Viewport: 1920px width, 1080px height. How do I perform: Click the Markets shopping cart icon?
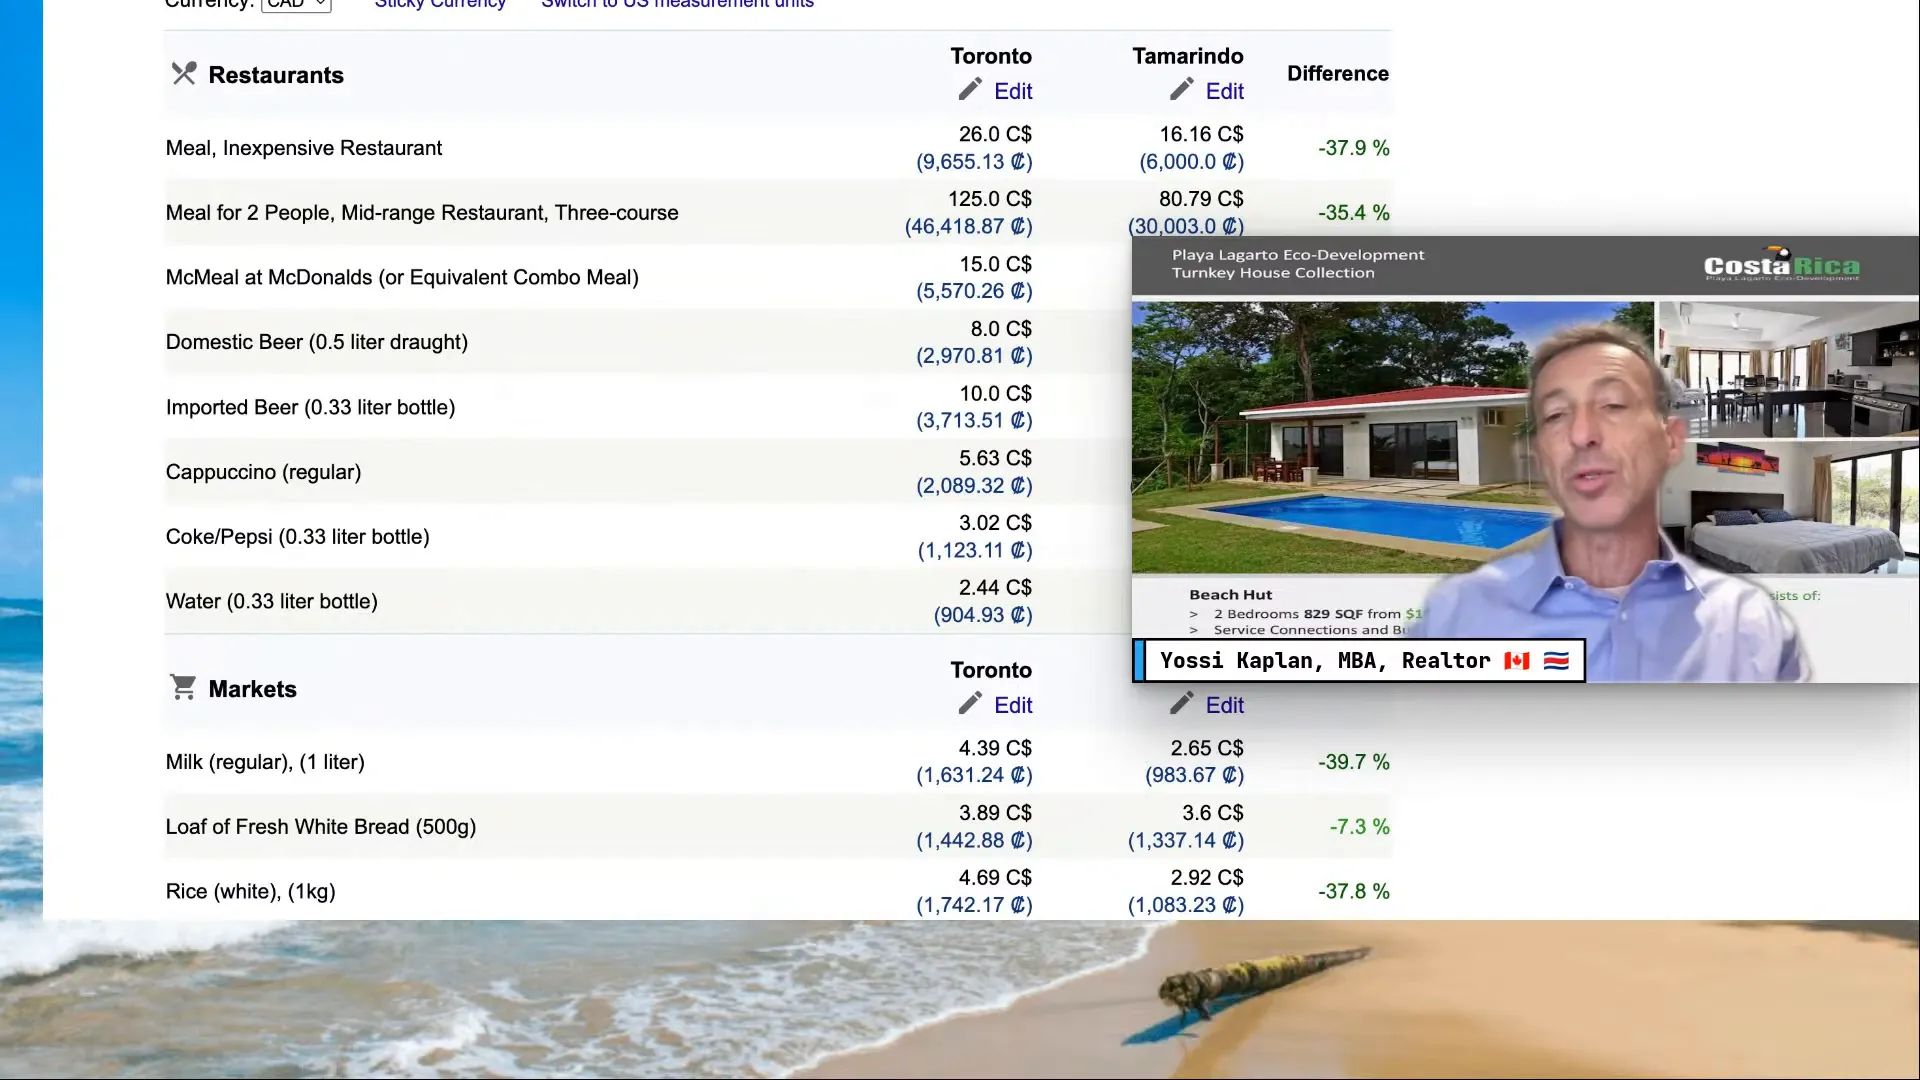pyautogui.click(x=183, y=687)
